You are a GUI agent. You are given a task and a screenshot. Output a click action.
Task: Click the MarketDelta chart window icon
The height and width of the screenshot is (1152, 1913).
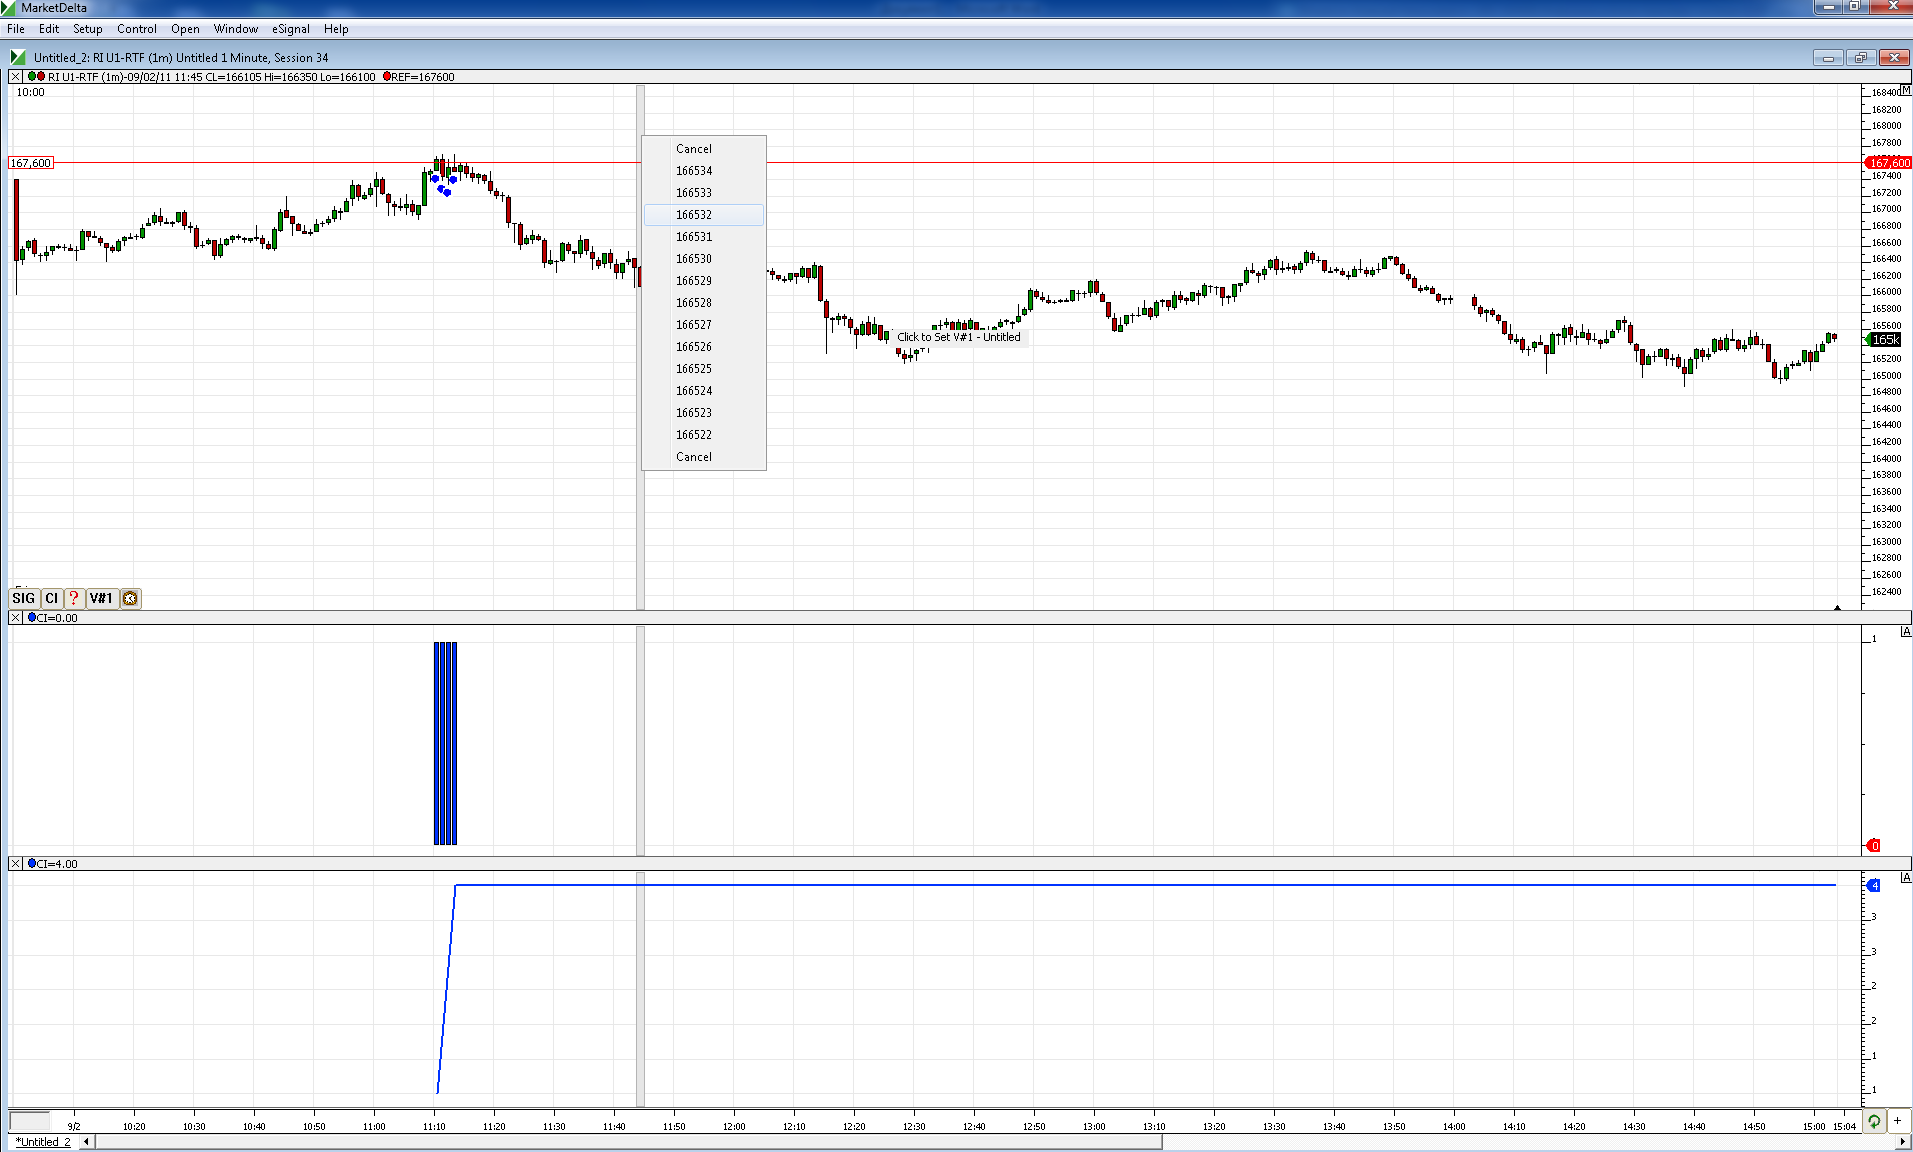click(18, 58)
